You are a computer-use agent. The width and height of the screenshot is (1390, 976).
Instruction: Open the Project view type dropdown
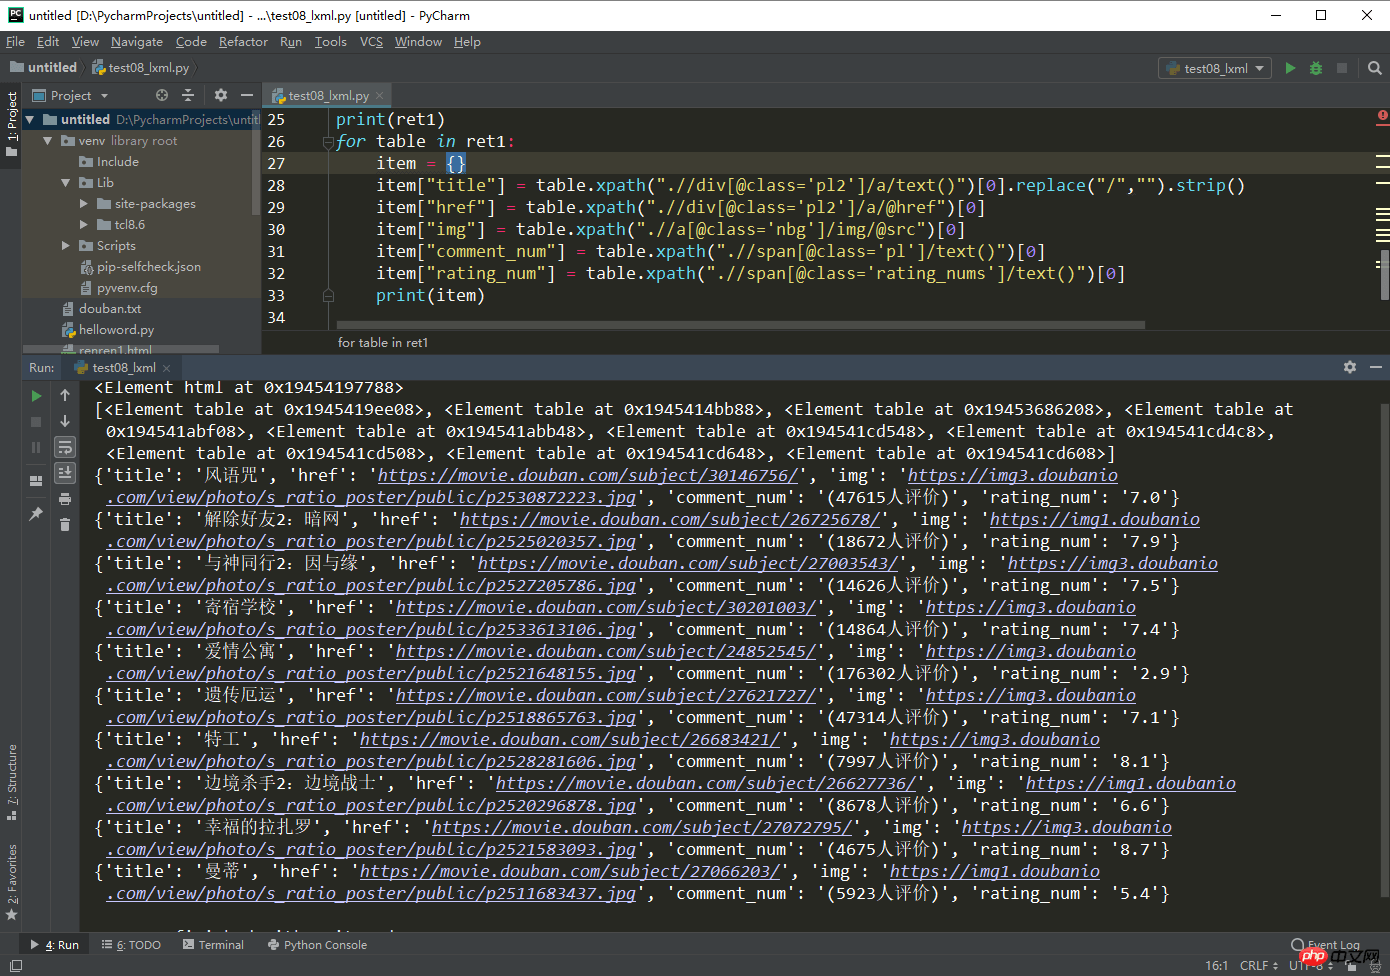70,95
